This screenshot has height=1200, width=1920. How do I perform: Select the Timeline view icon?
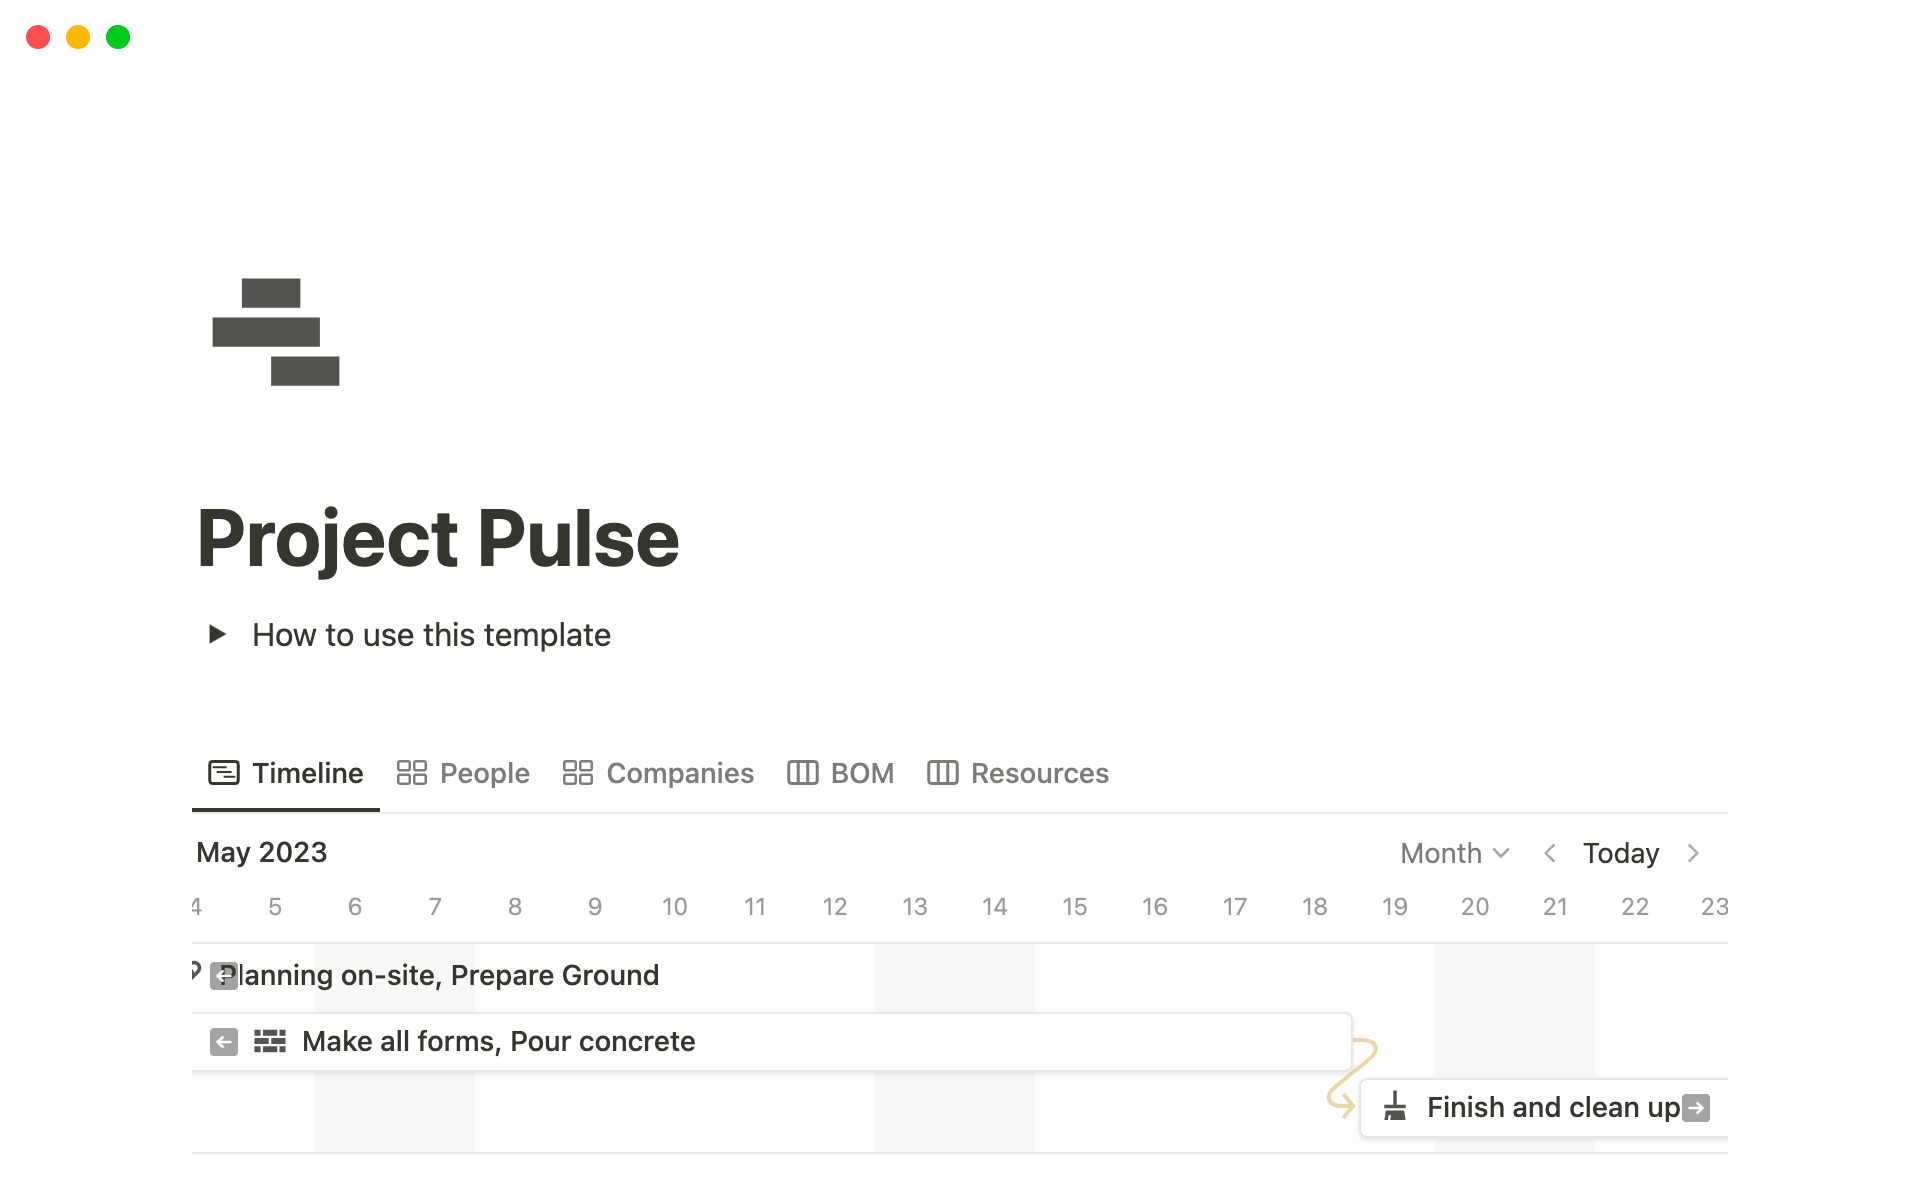point(223,772)
